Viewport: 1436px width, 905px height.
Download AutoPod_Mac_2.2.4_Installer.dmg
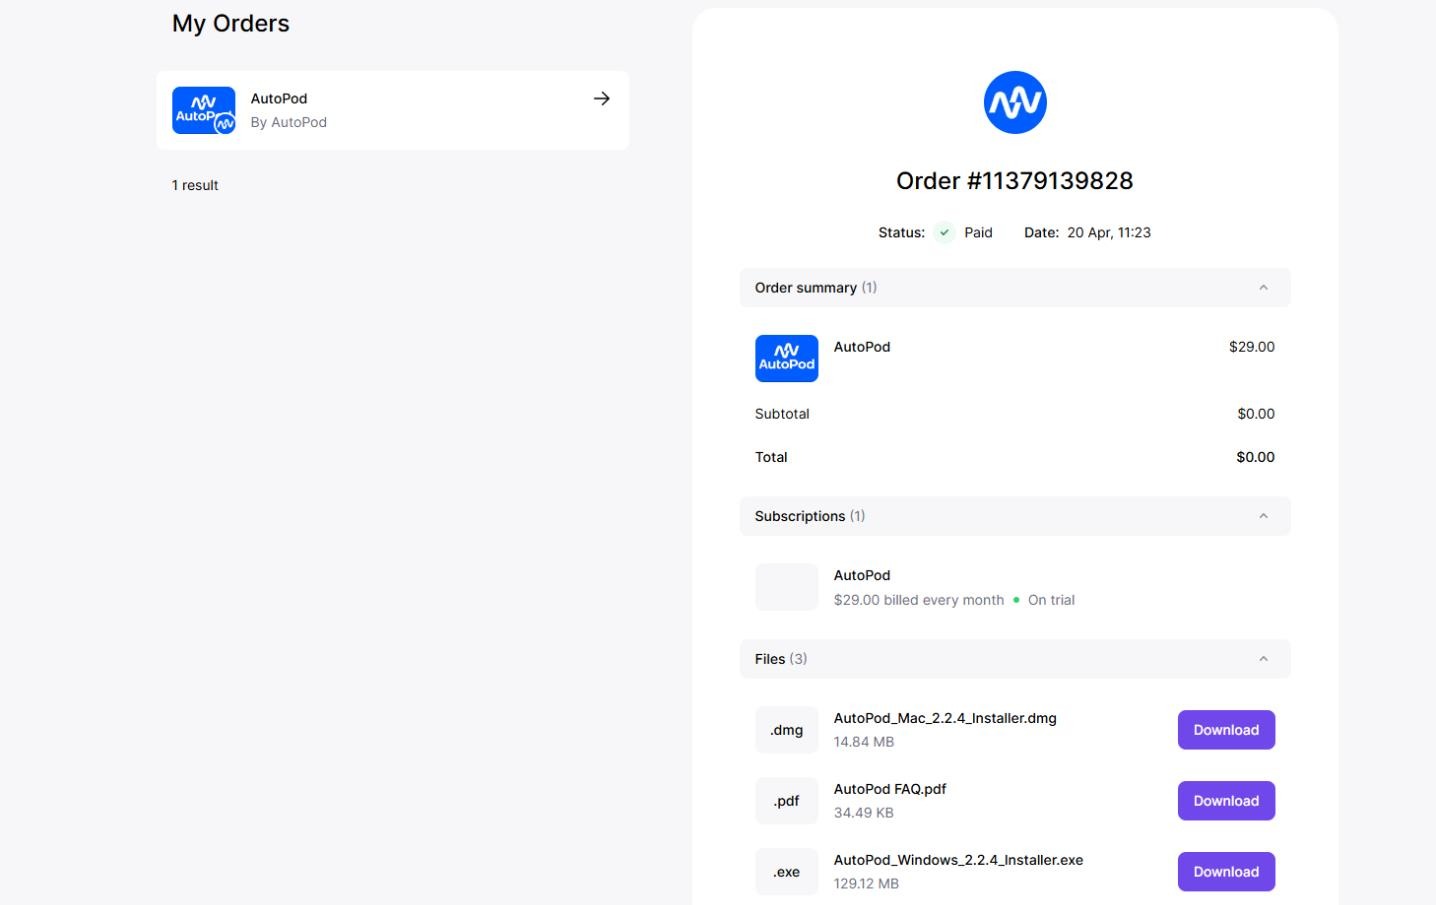[x=1226, y=730]
